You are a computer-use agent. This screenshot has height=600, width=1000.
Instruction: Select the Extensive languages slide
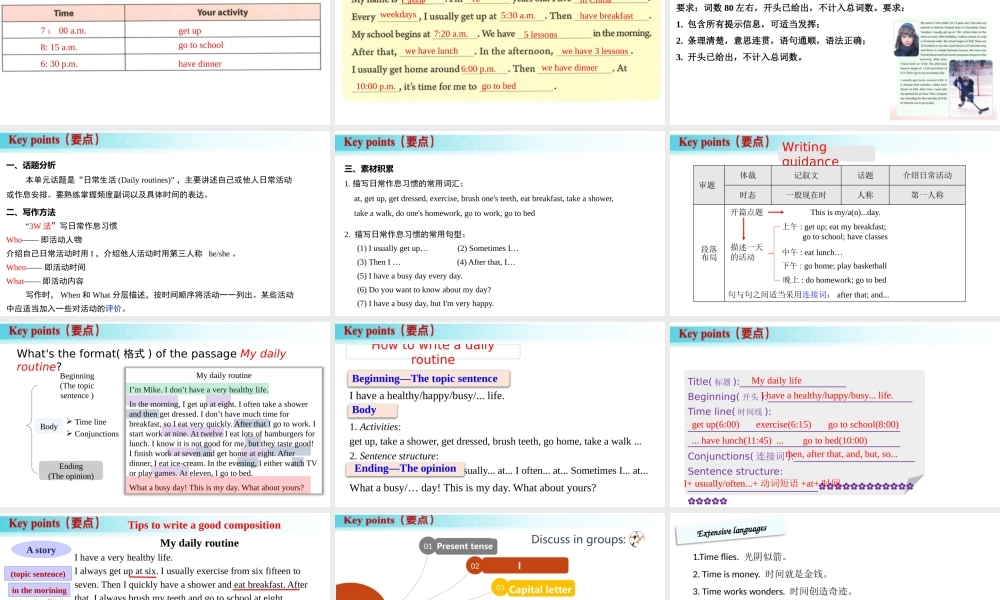tap(835, 558)
